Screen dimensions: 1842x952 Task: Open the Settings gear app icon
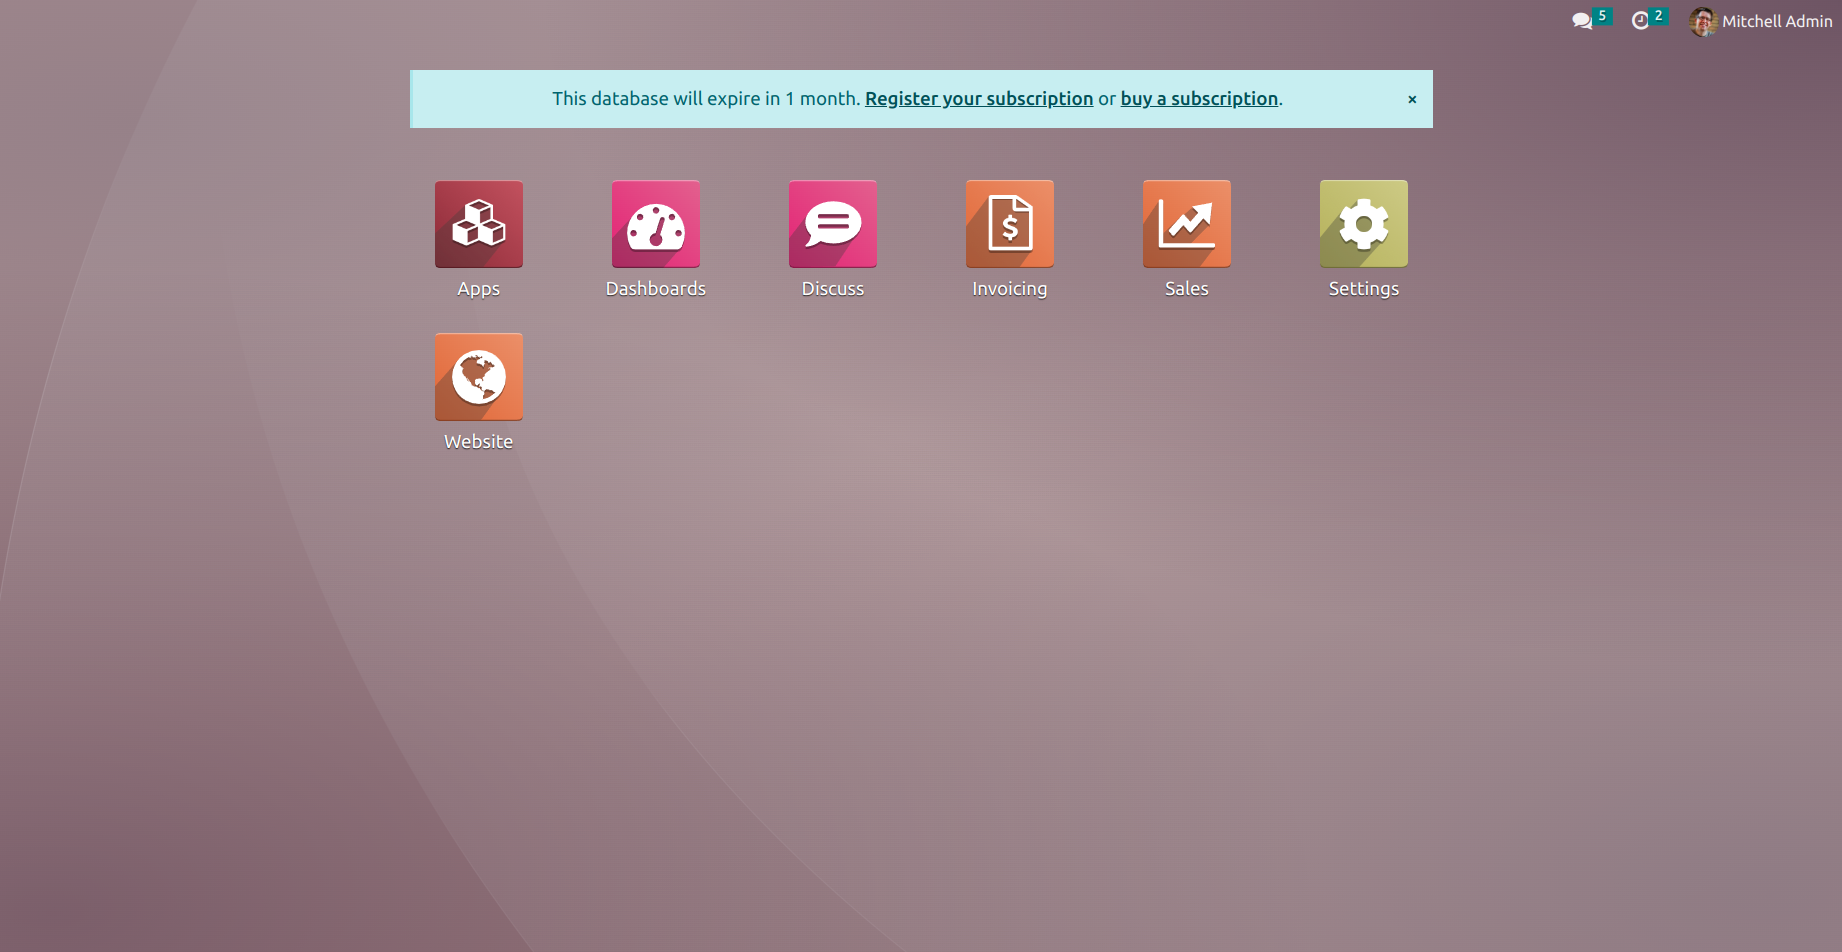pos(1364,224)
